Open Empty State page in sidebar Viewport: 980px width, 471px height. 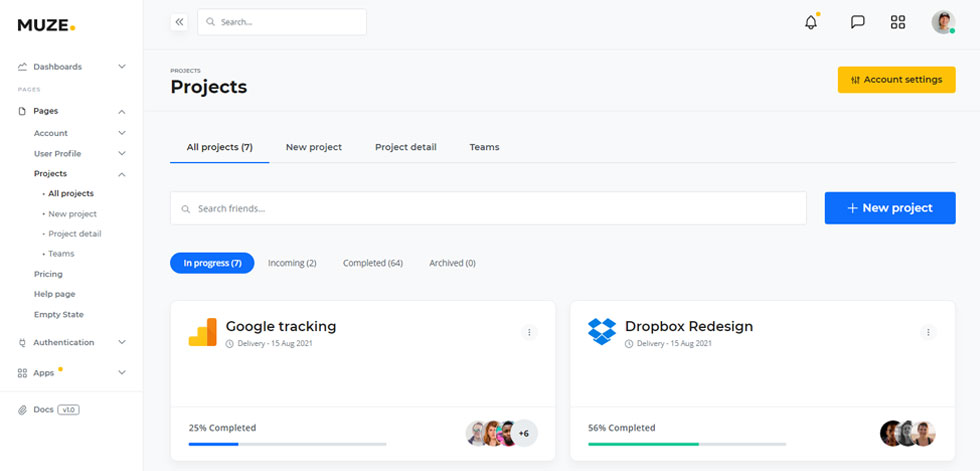[x=59, y=314]
